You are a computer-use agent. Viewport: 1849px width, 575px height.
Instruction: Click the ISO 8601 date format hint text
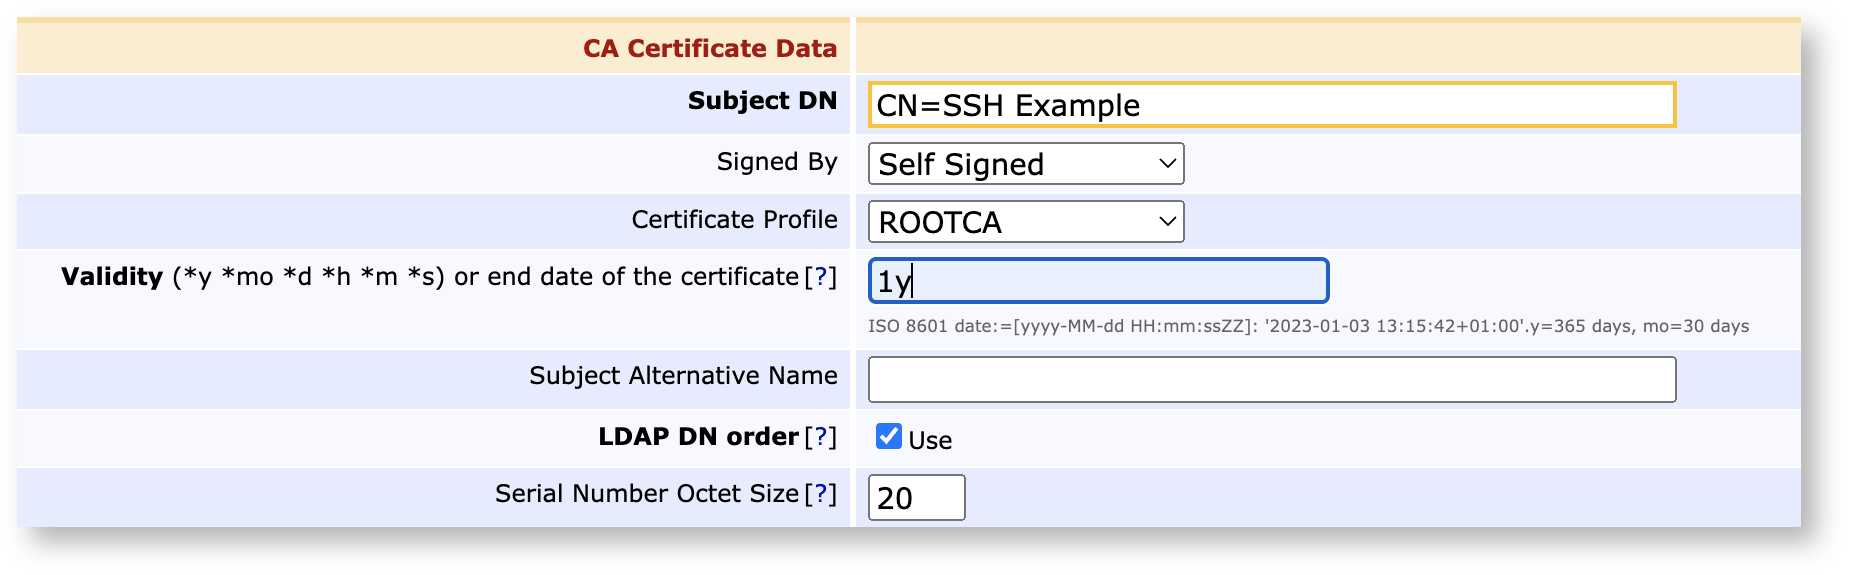(x=1308, y=326)
